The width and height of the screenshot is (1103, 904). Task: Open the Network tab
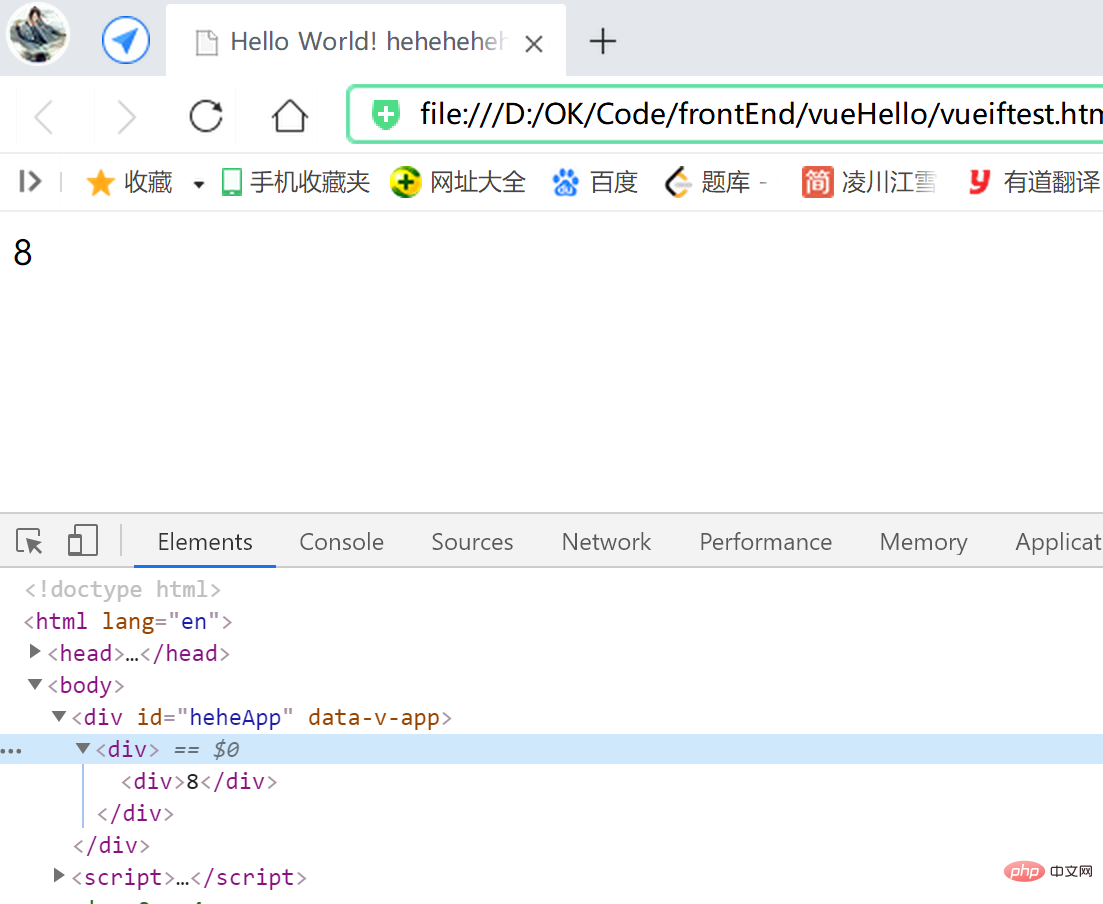pyautogui.click(x=606, y=542)
